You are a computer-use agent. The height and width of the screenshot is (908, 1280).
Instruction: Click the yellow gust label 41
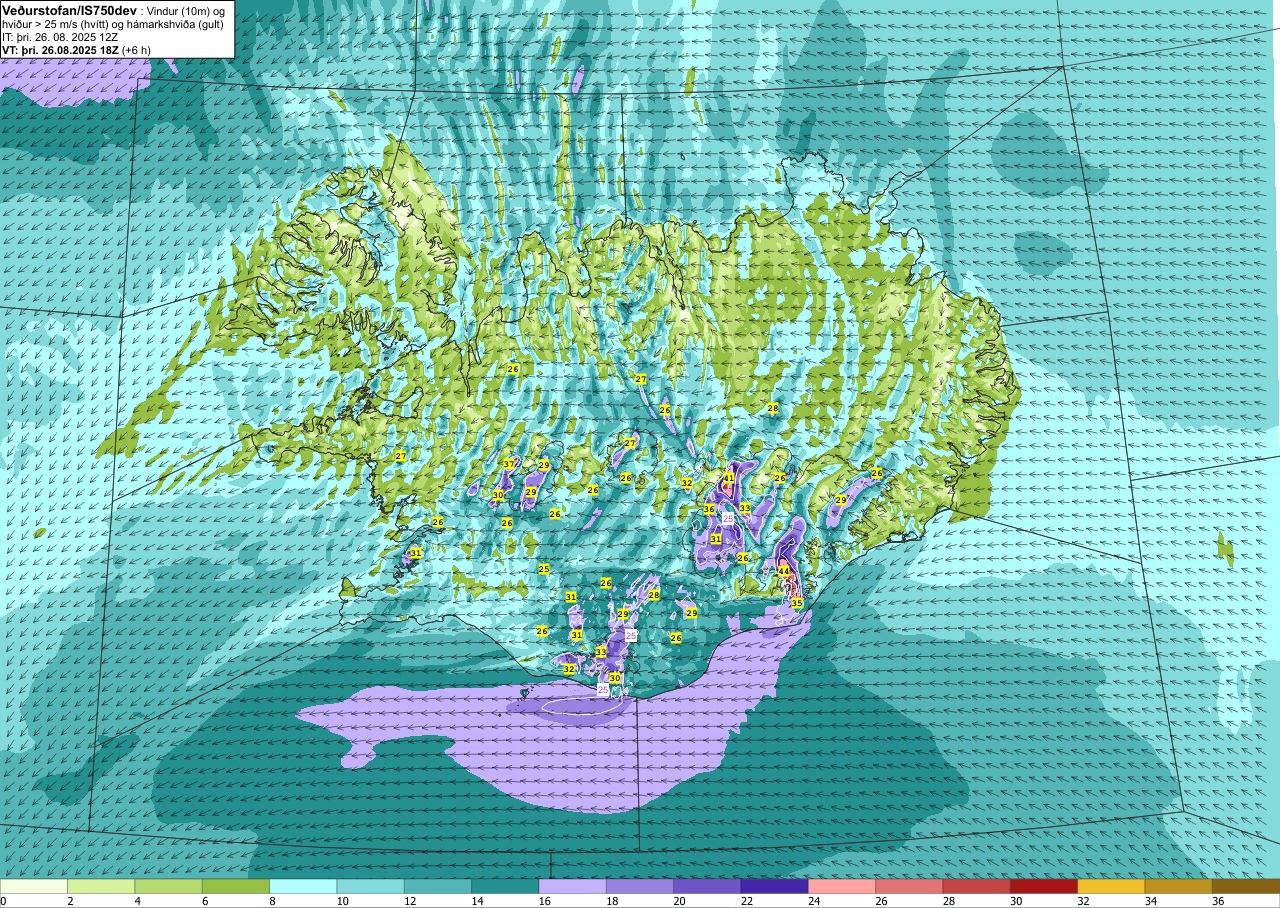click(x=729, y=478)
